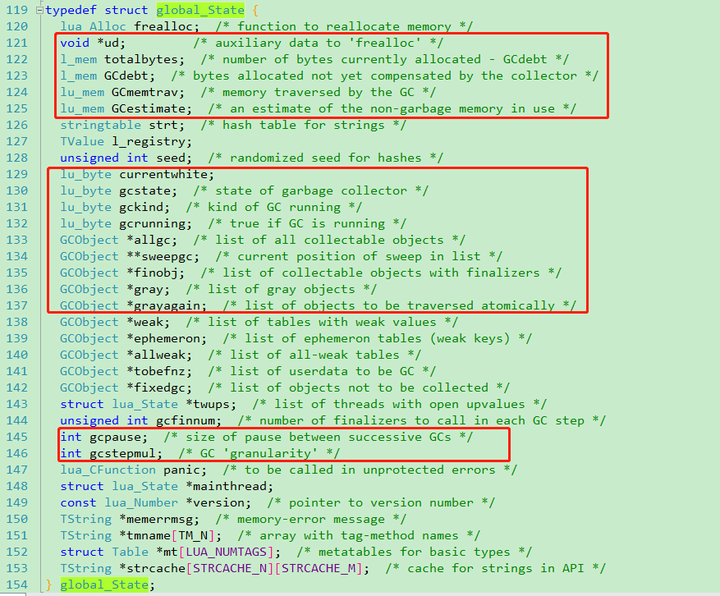Click the finobj pointer name
The height and width of the screenshot is (596, 720).
[x=156, y=273]
